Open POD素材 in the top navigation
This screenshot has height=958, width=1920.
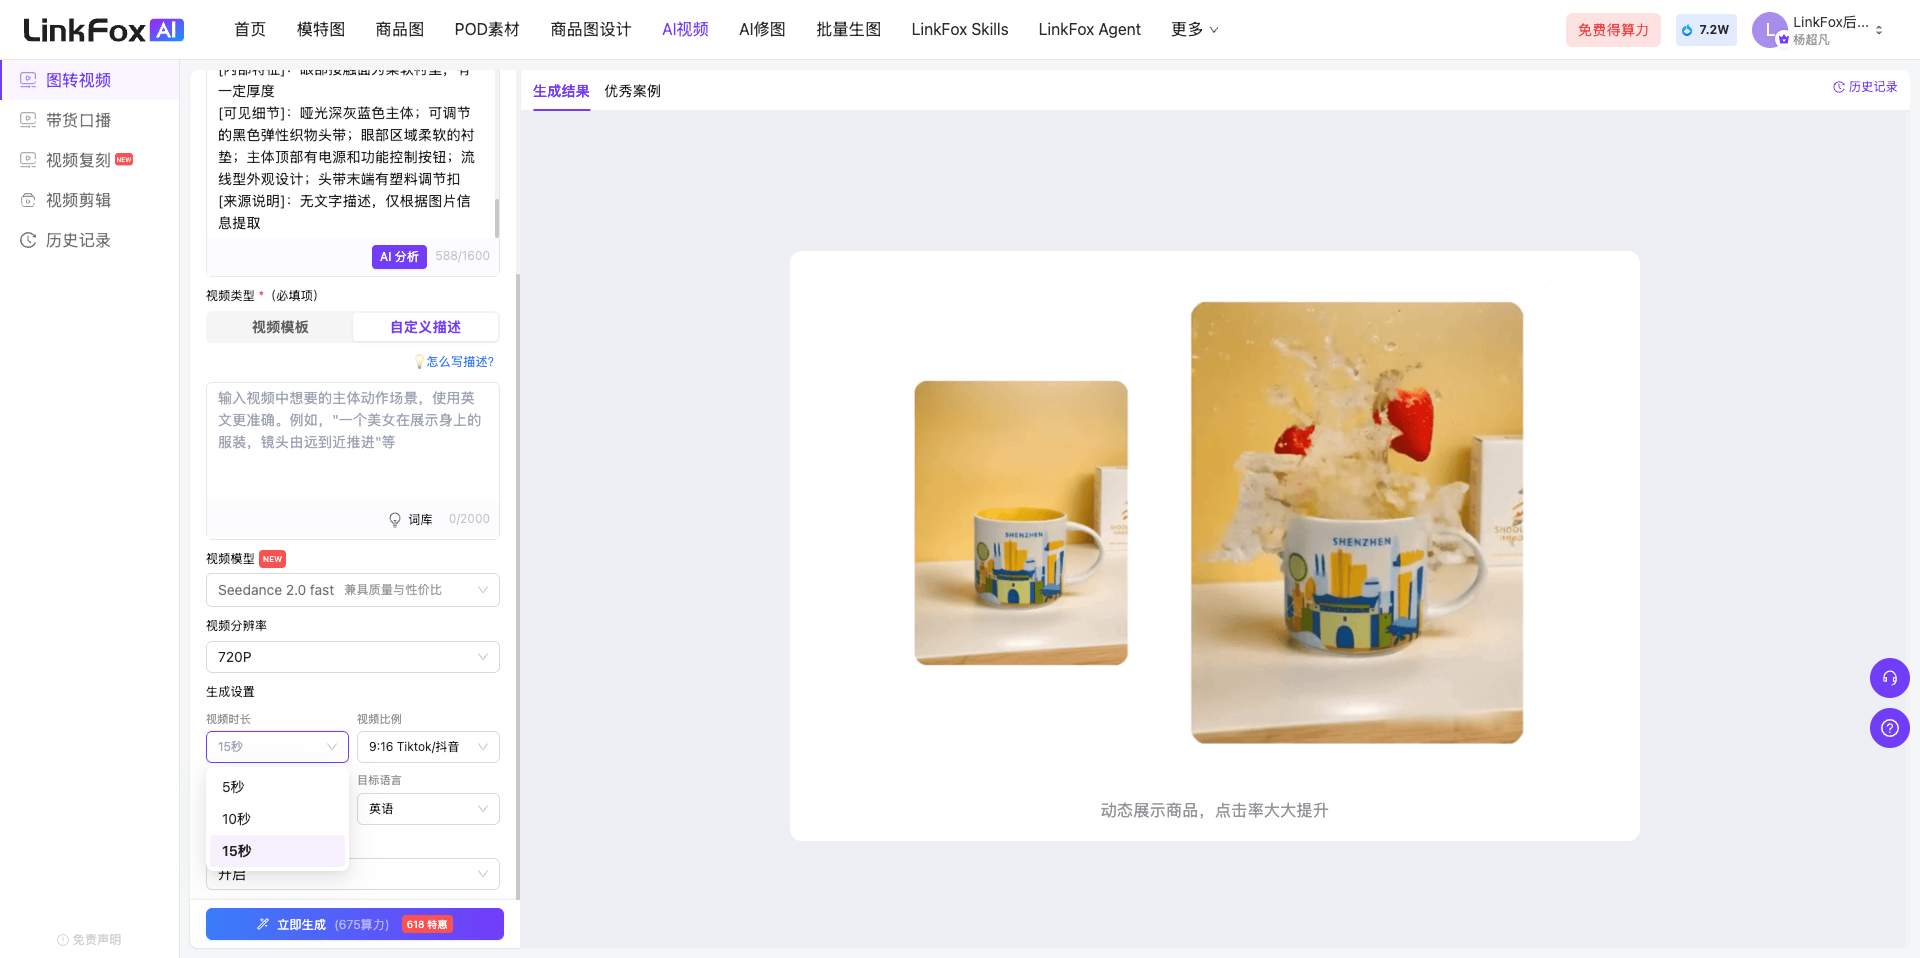click(487, 30)
